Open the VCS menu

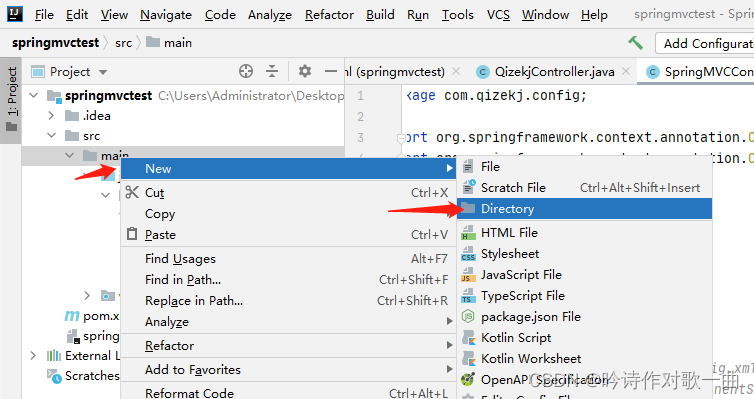pyautogui.click(x=498, y=15)
